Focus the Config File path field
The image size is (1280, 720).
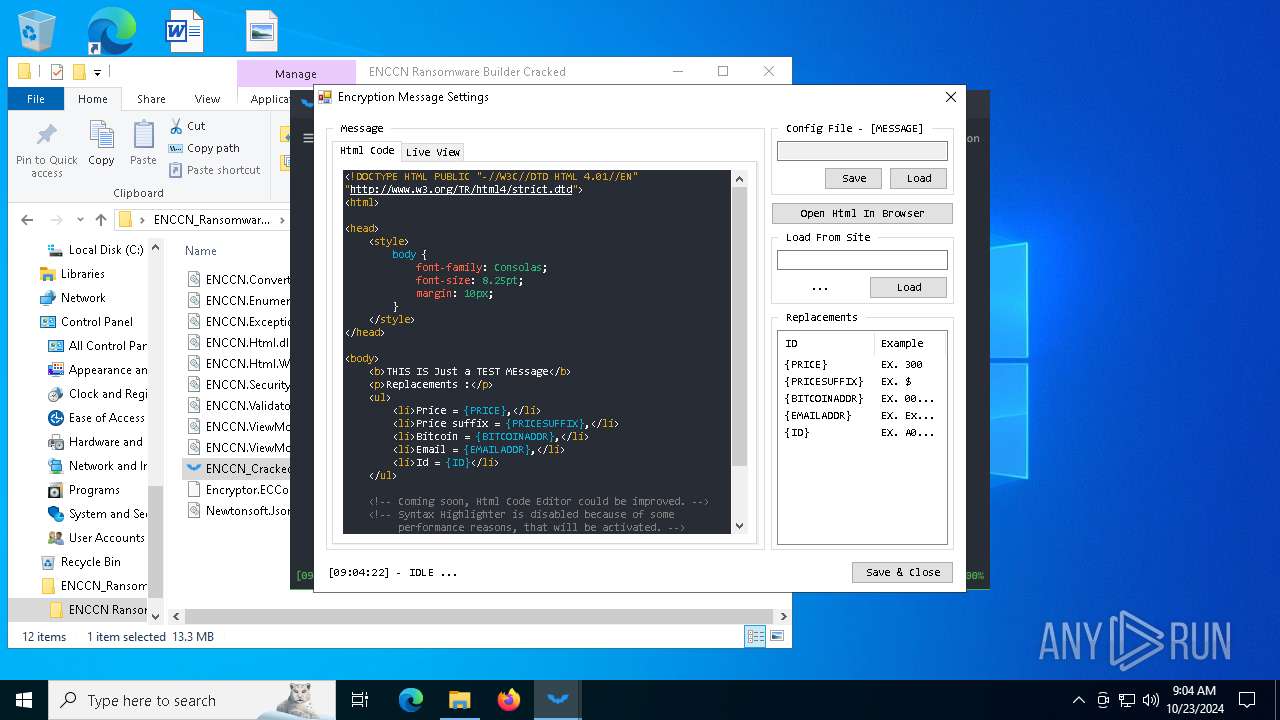[x=862, y=151]
